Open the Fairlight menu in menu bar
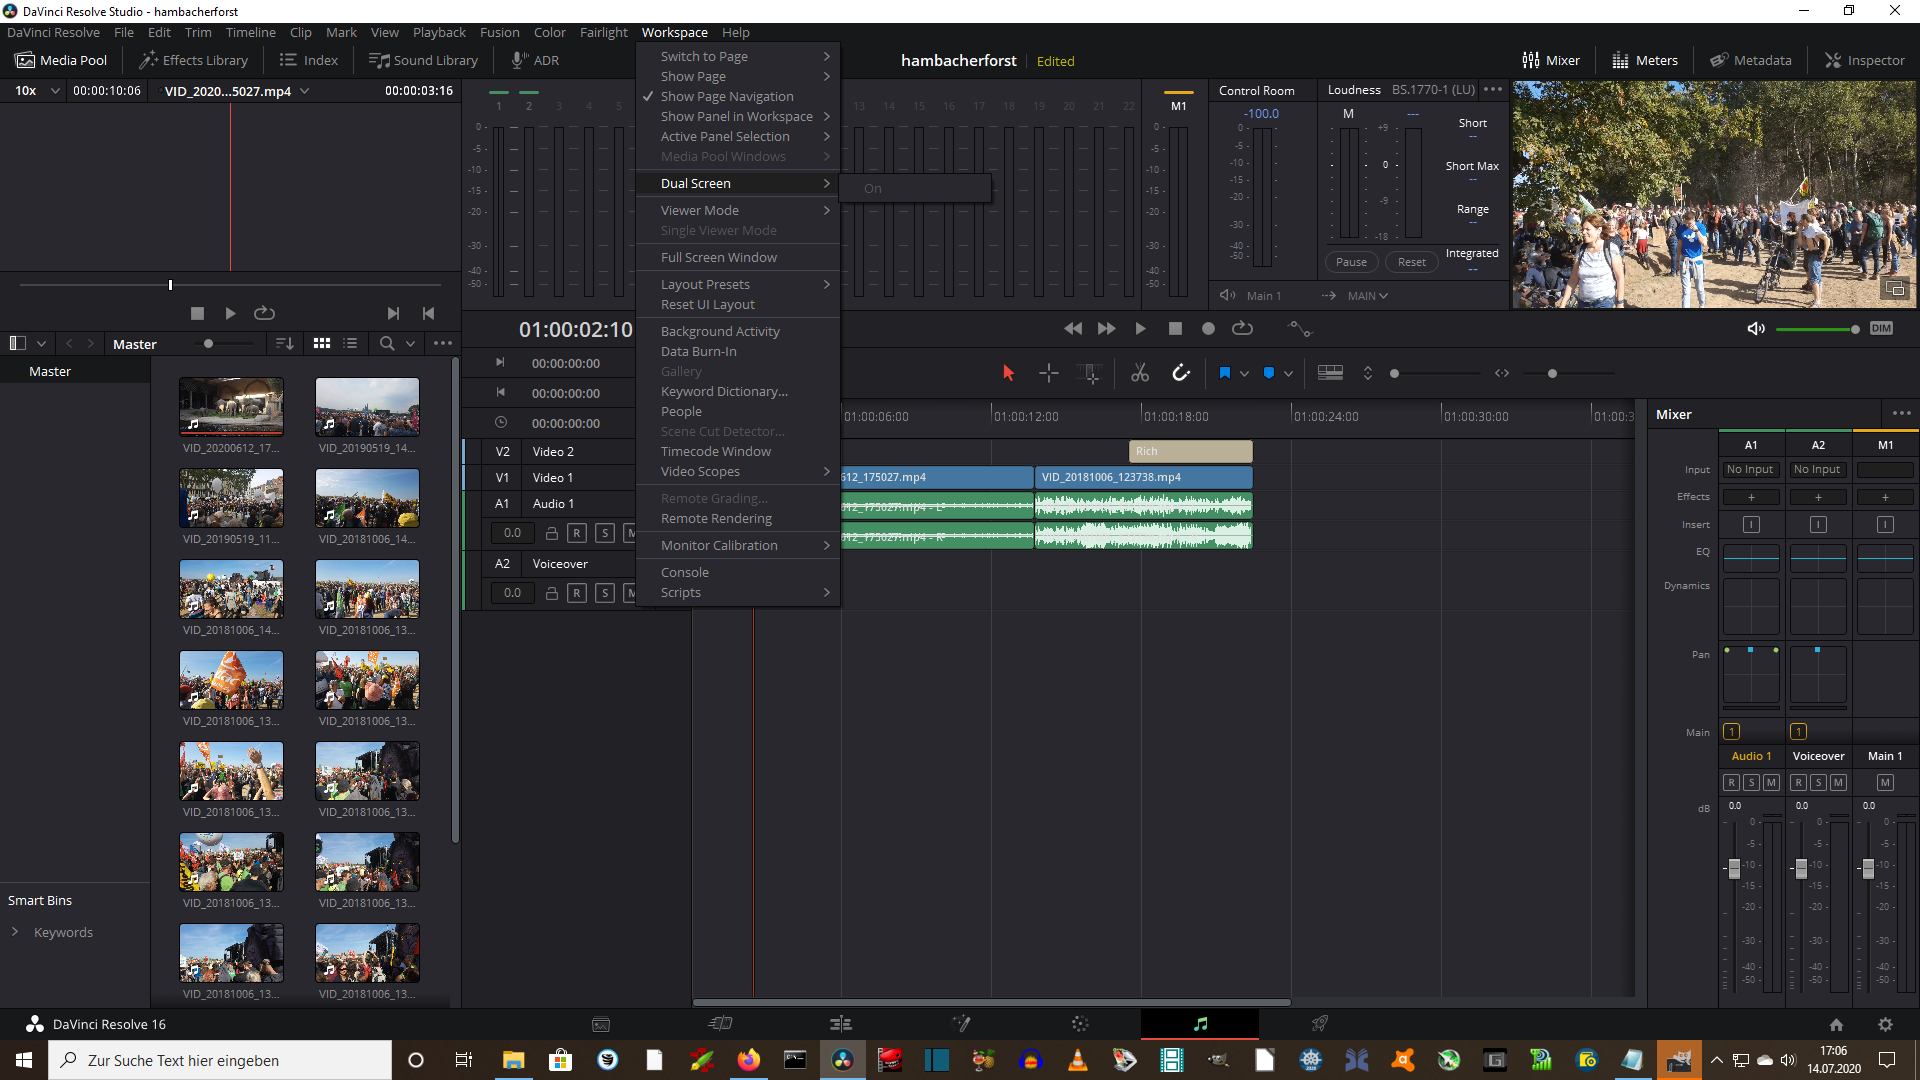The width and height of the screenshot is (1920, 1080). pyautogui.click(x=604, y=32)
